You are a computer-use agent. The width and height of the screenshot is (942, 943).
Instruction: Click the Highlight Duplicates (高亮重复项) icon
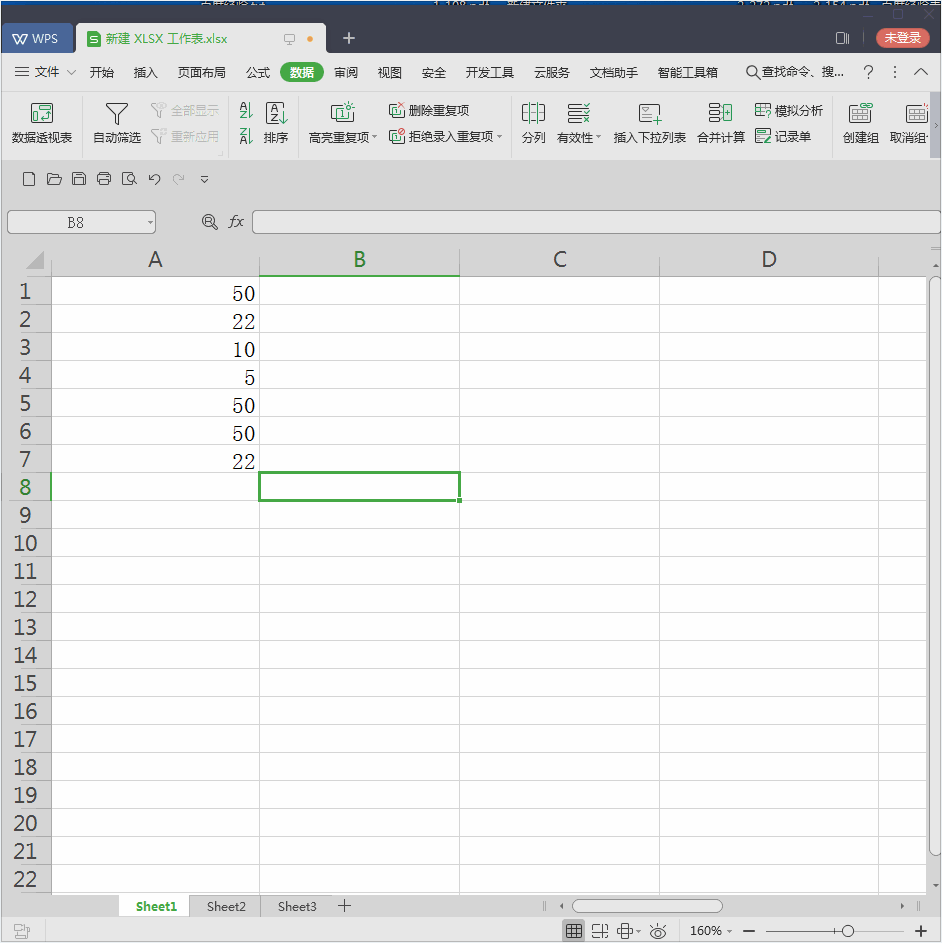pos(342,113)
